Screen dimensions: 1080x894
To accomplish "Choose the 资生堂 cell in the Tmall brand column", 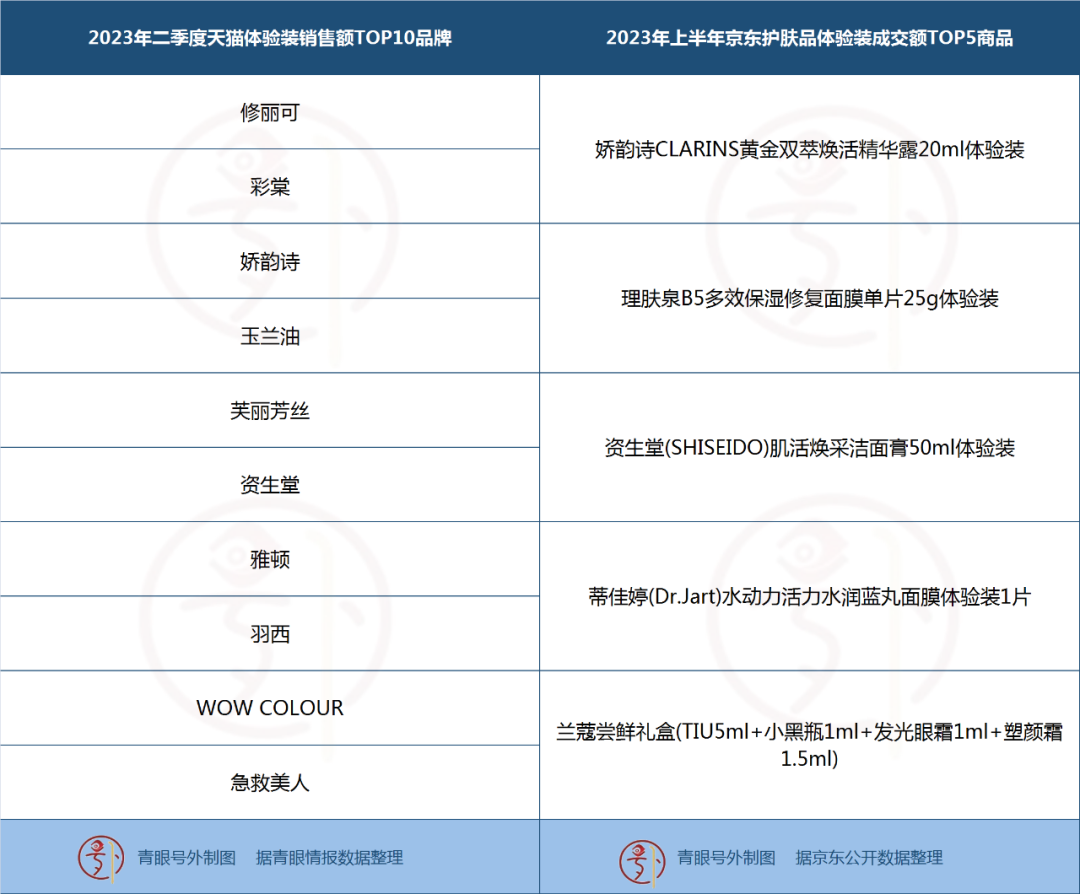I will coord(270,485).
